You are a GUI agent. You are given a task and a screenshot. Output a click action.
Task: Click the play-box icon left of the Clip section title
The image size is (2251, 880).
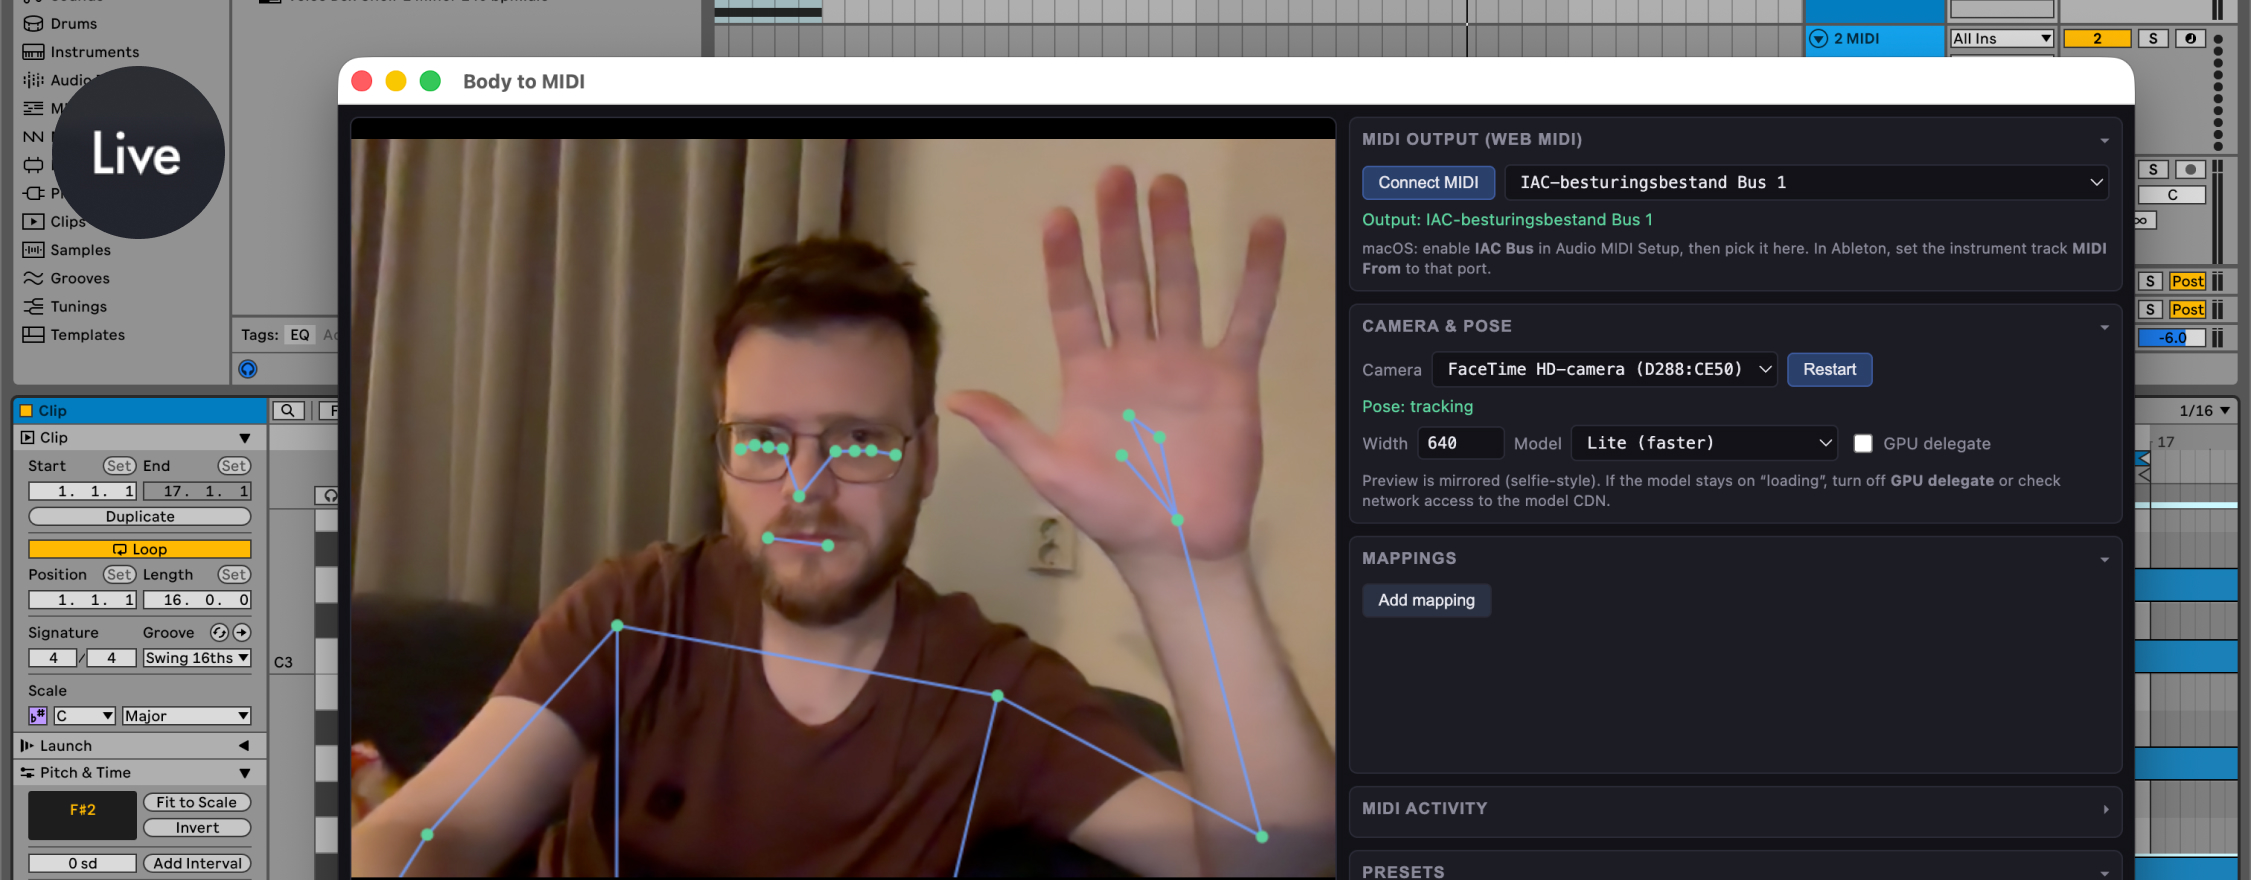27,438
